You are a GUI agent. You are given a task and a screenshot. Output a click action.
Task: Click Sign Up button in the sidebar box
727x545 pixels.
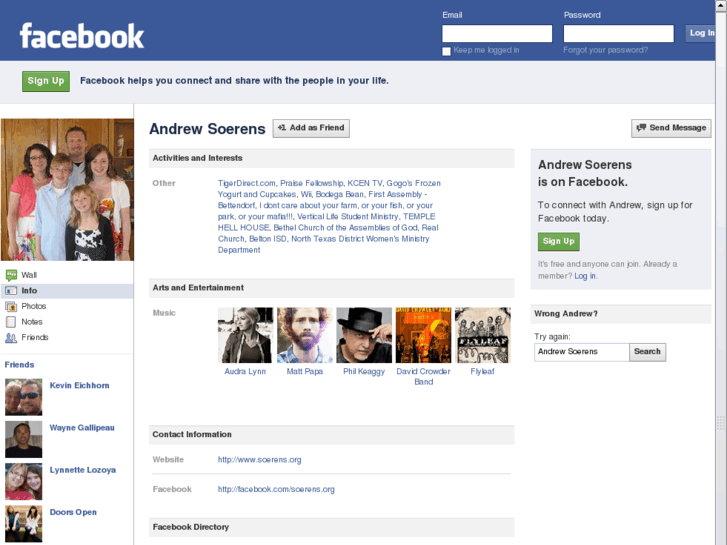tap(559, 241)
